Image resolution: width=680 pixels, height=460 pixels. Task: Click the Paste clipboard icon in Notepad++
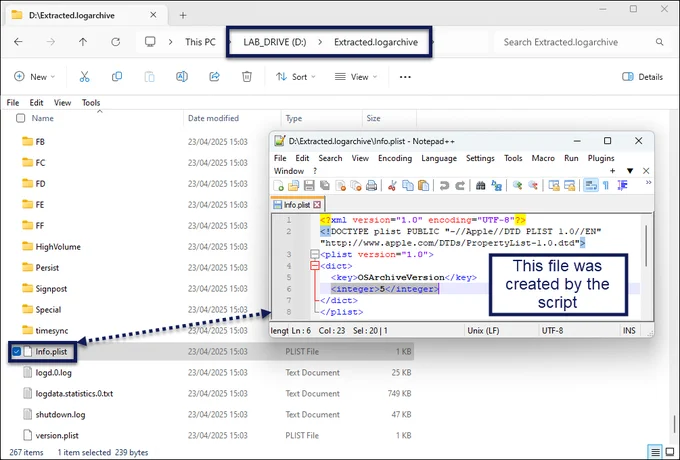423,186
